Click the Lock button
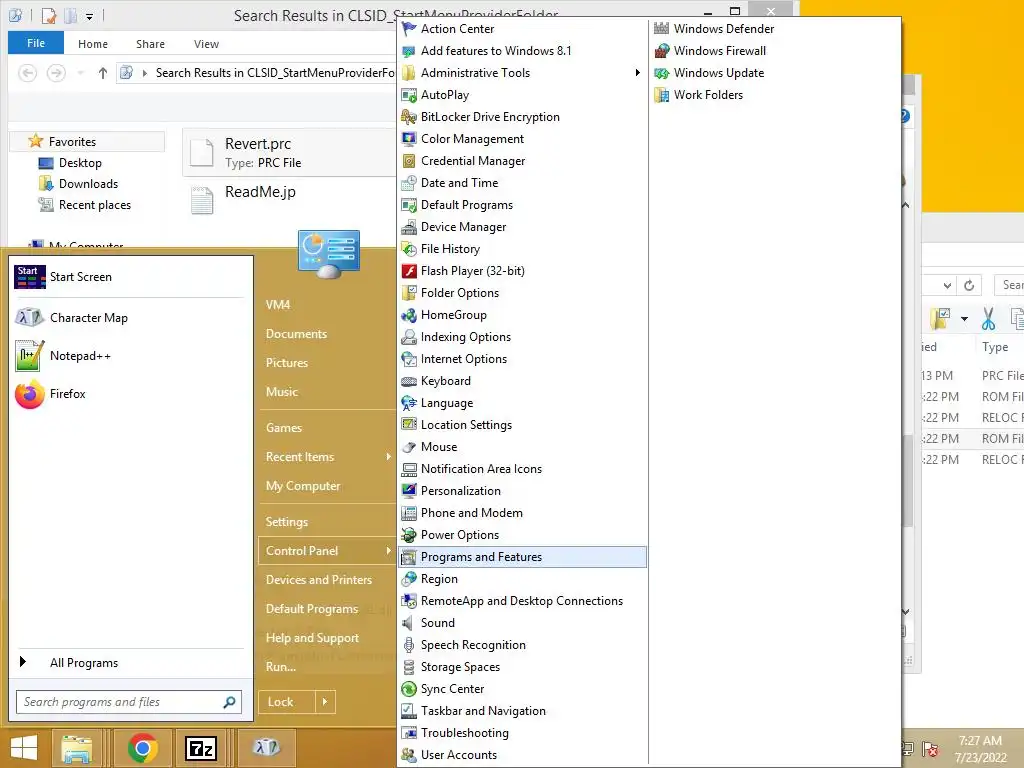 click(287, 702)
